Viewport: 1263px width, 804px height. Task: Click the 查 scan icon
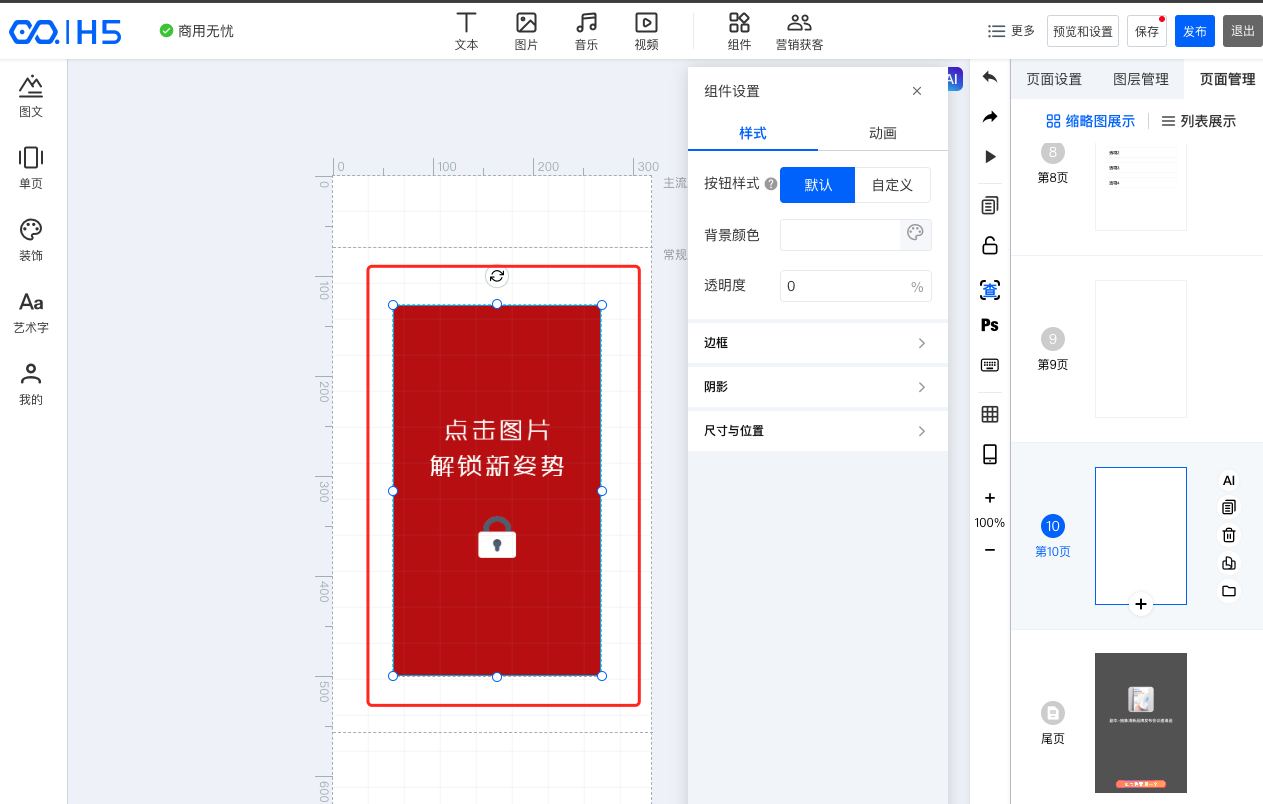click(x=990, y=290)
